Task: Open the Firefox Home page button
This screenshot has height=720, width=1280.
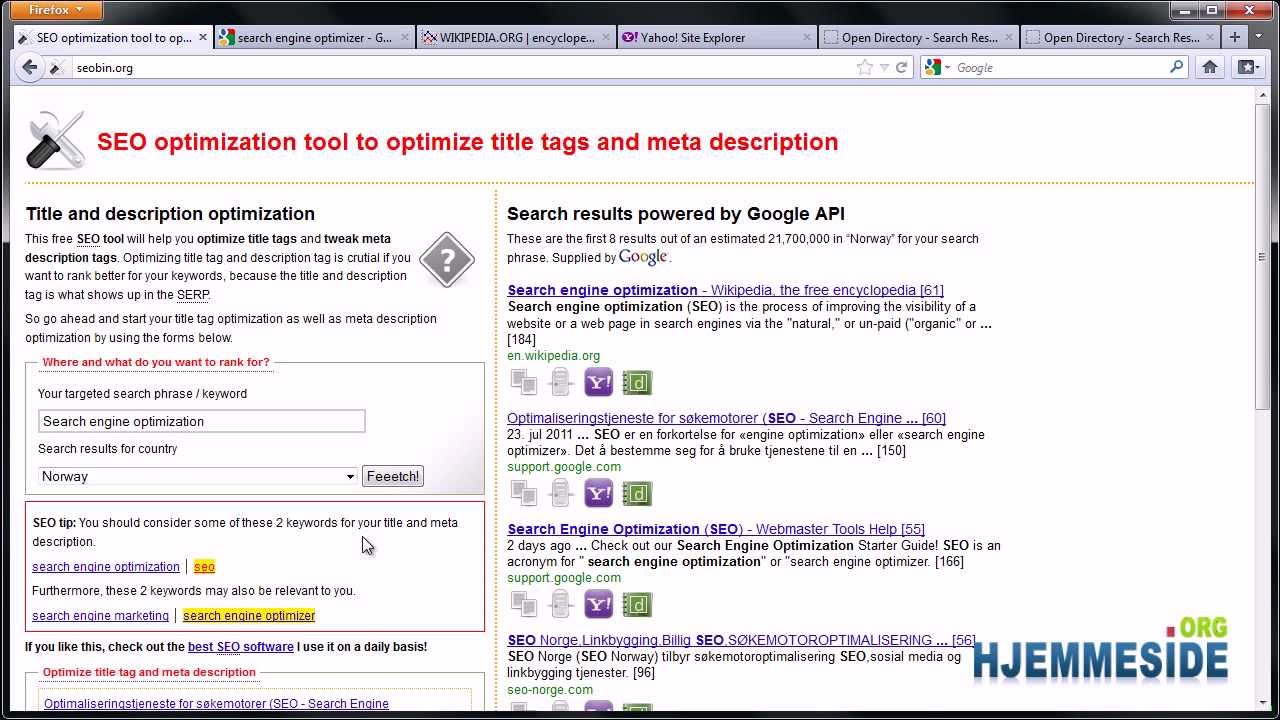Action: point(1210,68)
